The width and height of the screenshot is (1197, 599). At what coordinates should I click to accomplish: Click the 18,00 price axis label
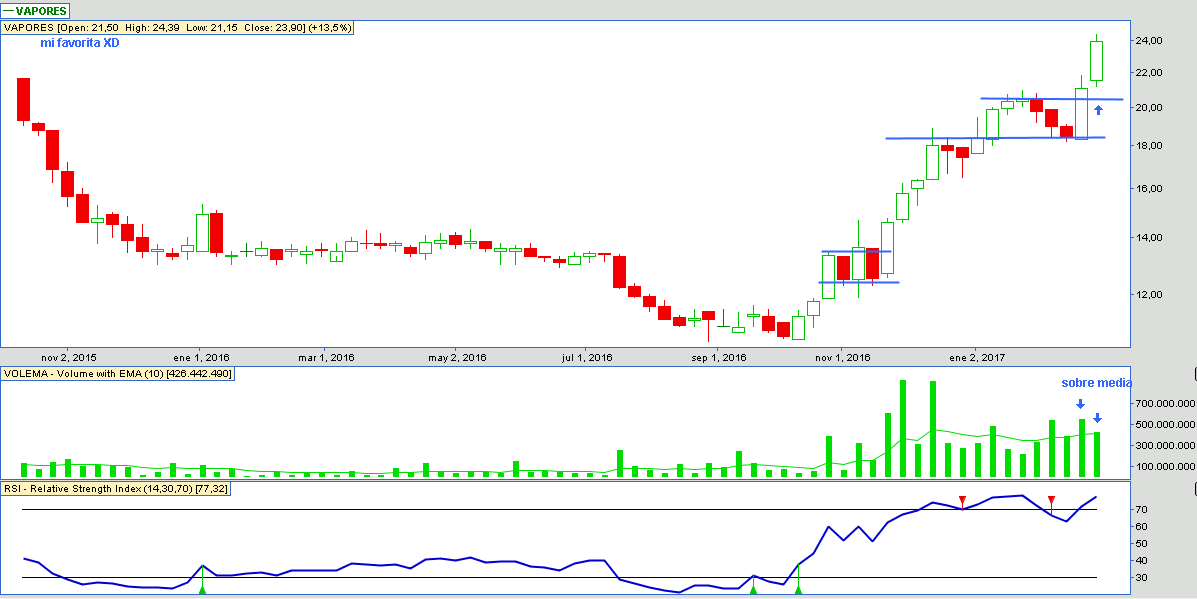[x=1148, y=146]
